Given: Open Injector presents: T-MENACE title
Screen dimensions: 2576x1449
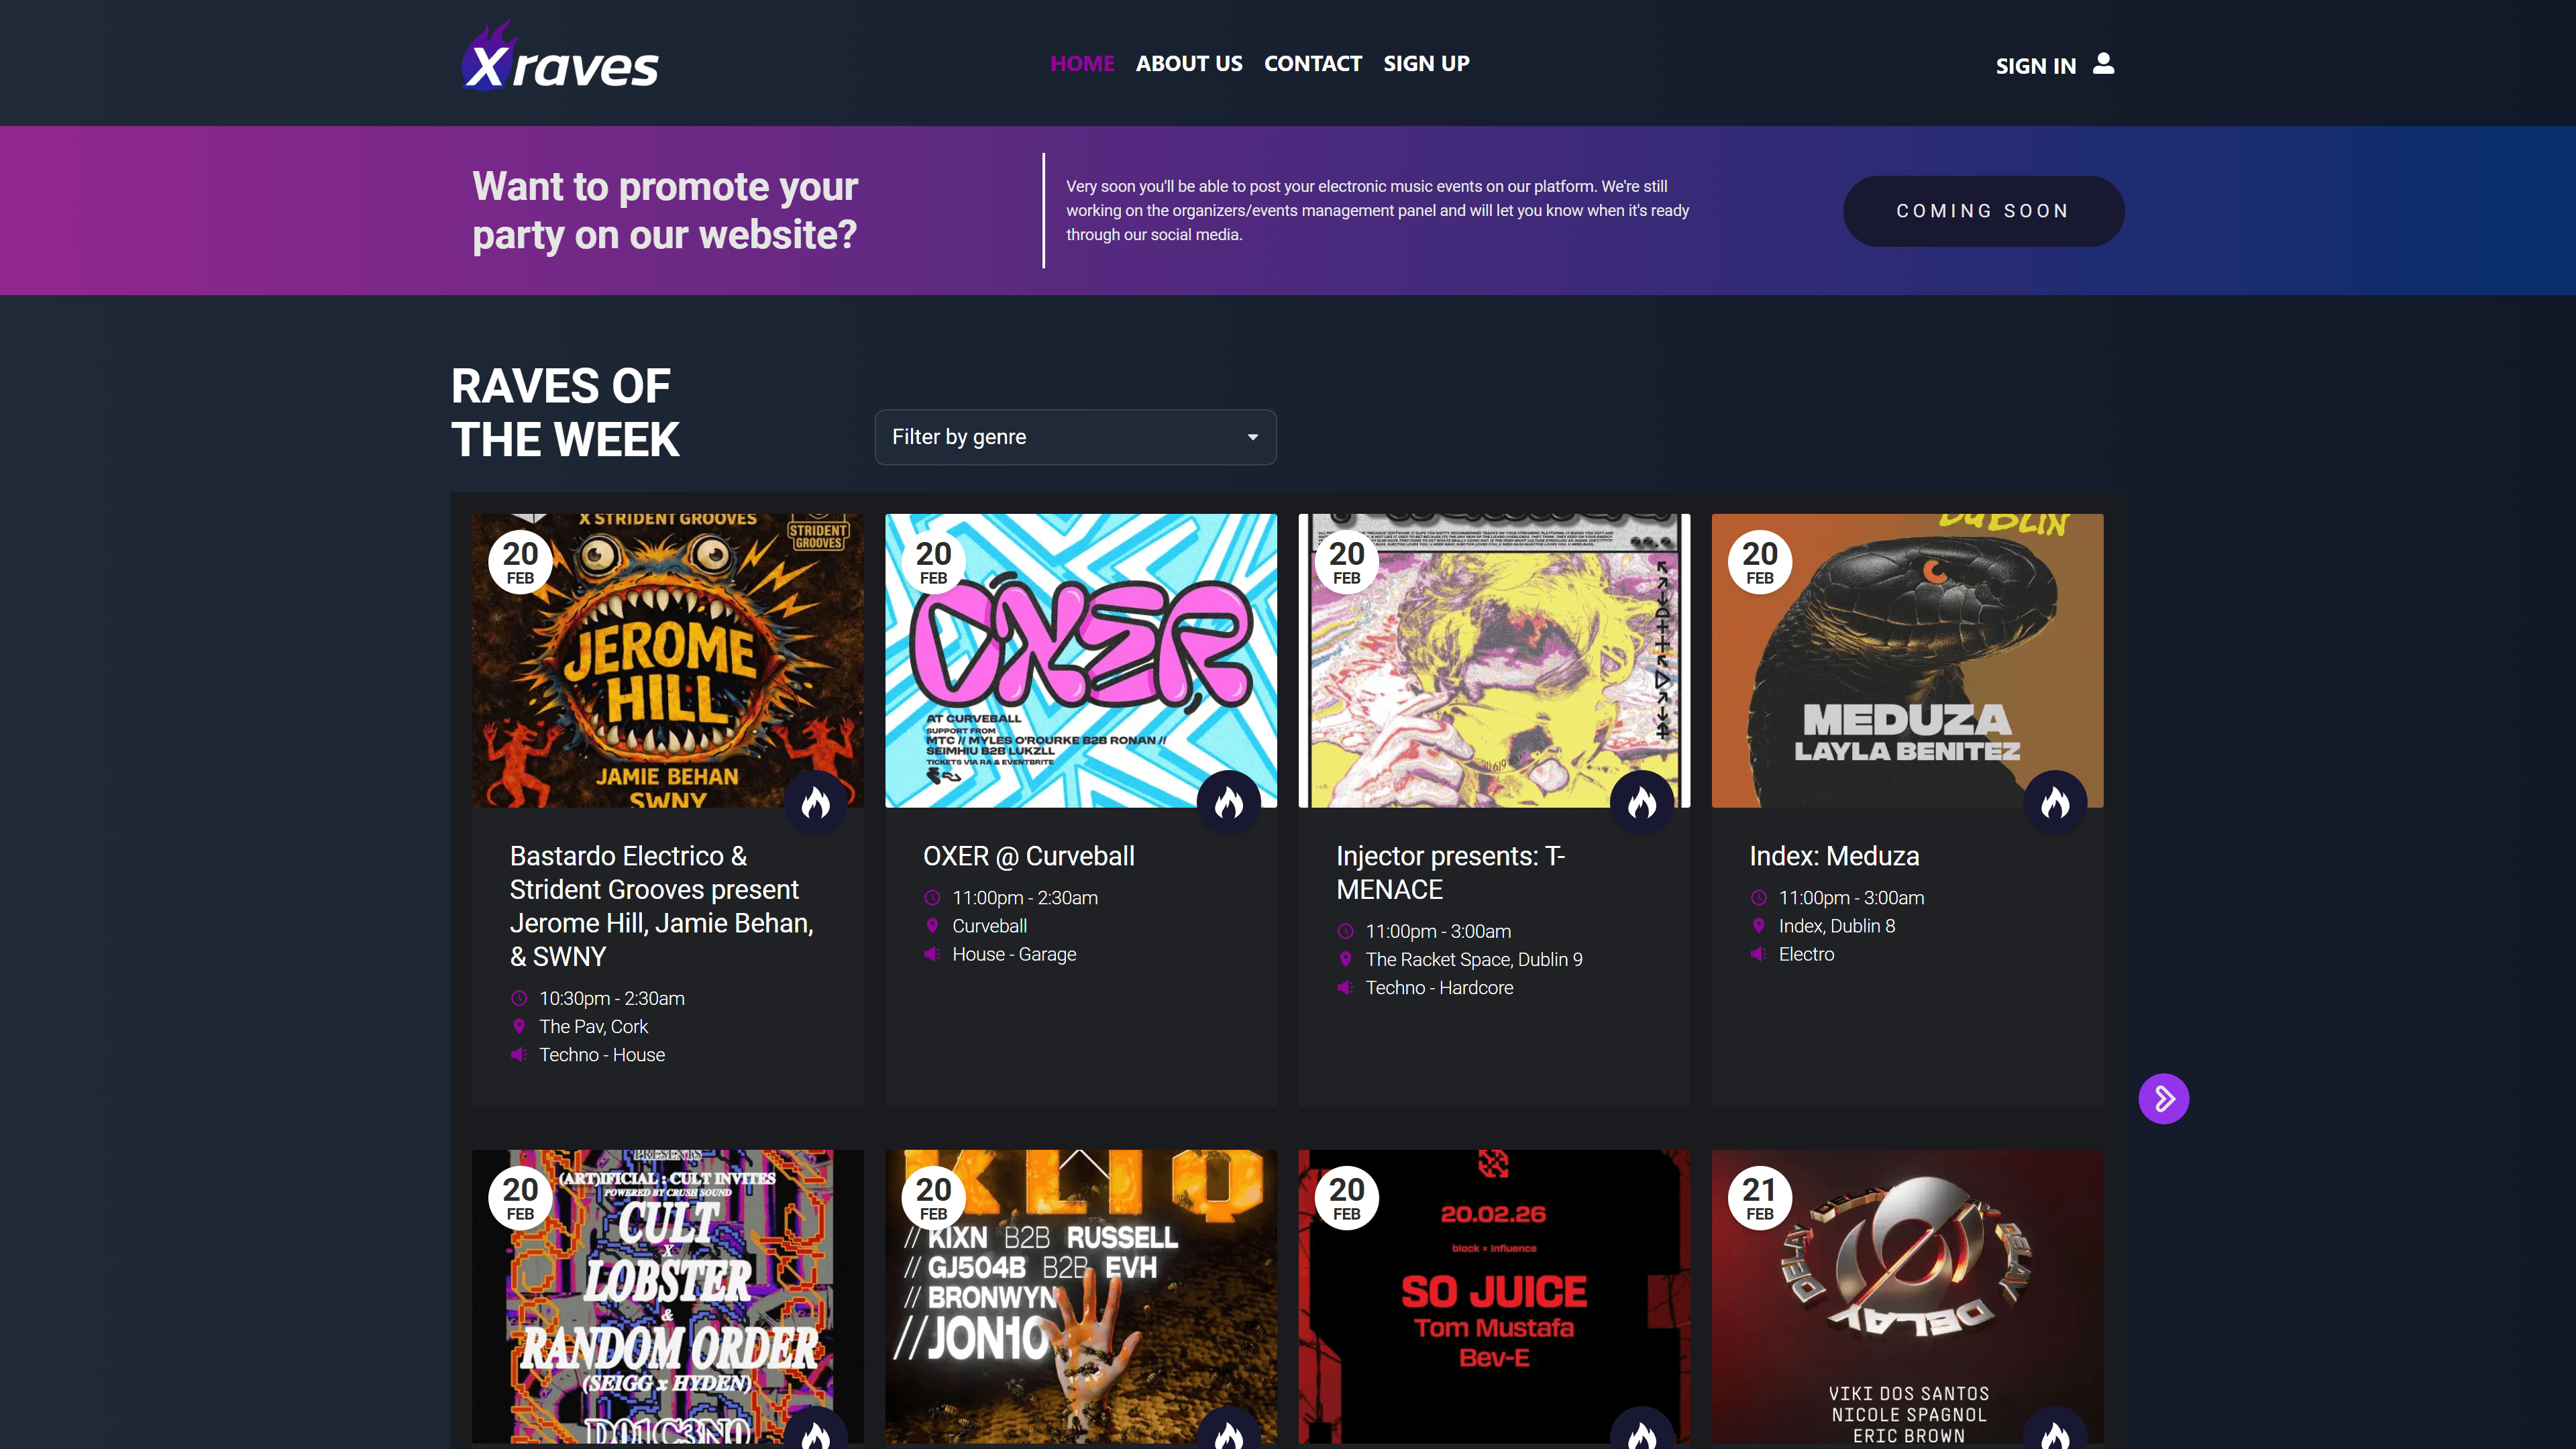Looking at the screenshot, I should click(x=1450, y=873).
